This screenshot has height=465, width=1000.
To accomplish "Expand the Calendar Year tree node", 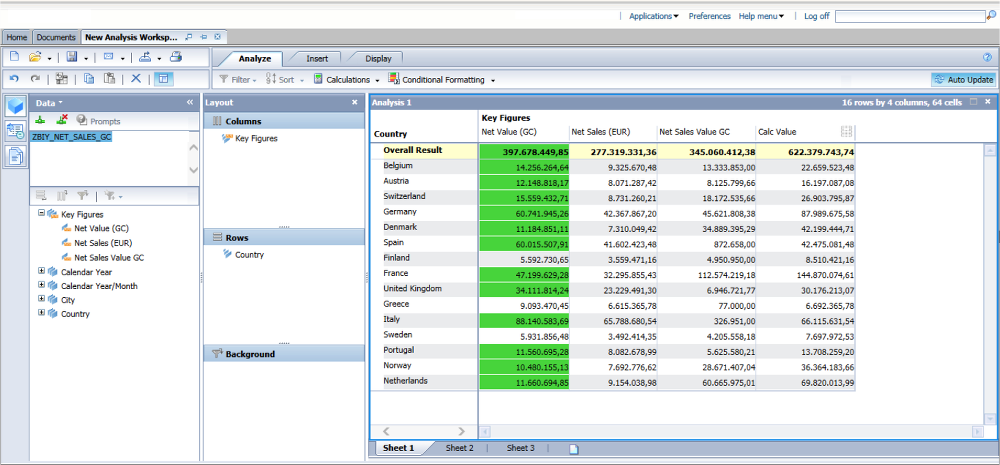I will click(41, 271).
